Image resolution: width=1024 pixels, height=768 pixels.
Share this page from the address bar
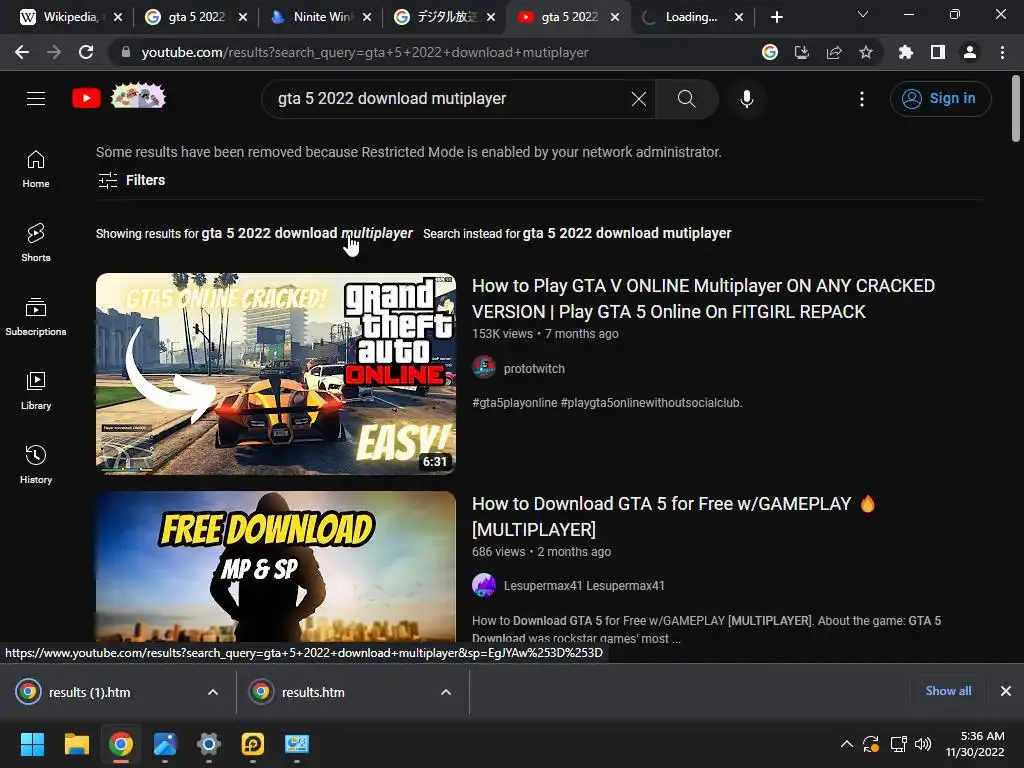pos(834,52)
